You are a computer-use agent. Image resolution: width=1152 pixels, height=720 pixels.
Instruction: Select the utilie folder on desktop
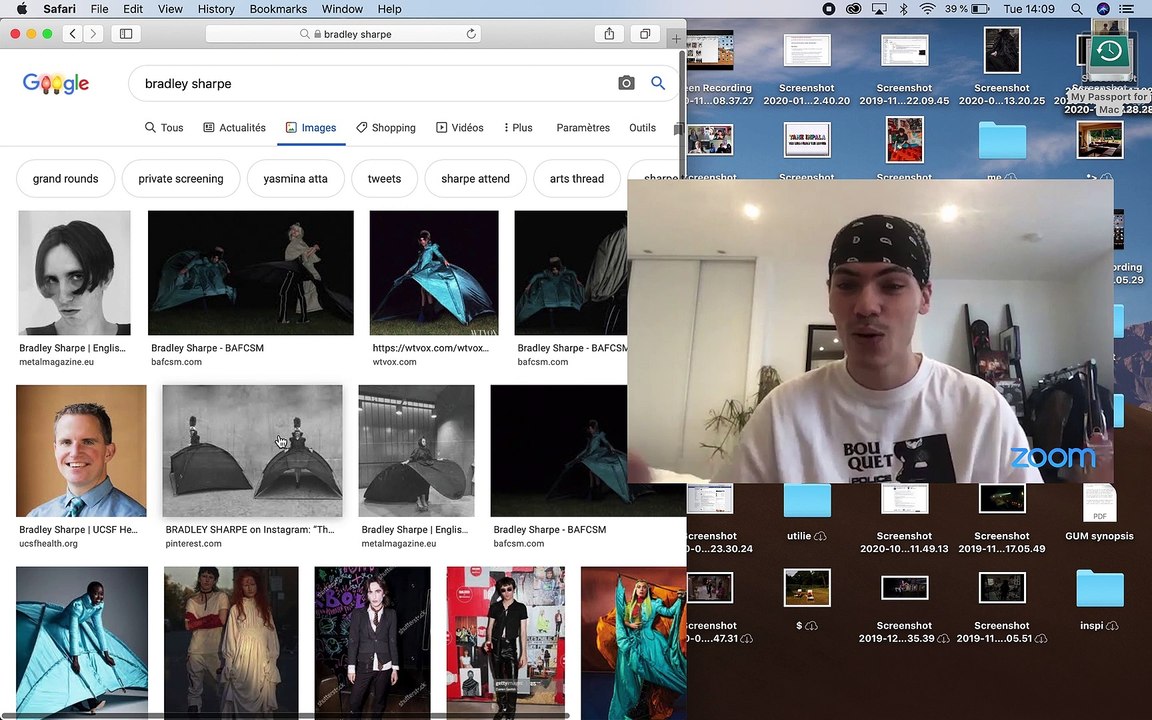tap(807, 500)
